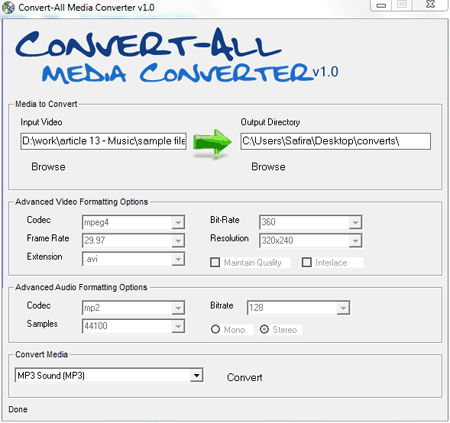Click the Input Video path field
Screen dimensions: 450x423
click(103, 141)
